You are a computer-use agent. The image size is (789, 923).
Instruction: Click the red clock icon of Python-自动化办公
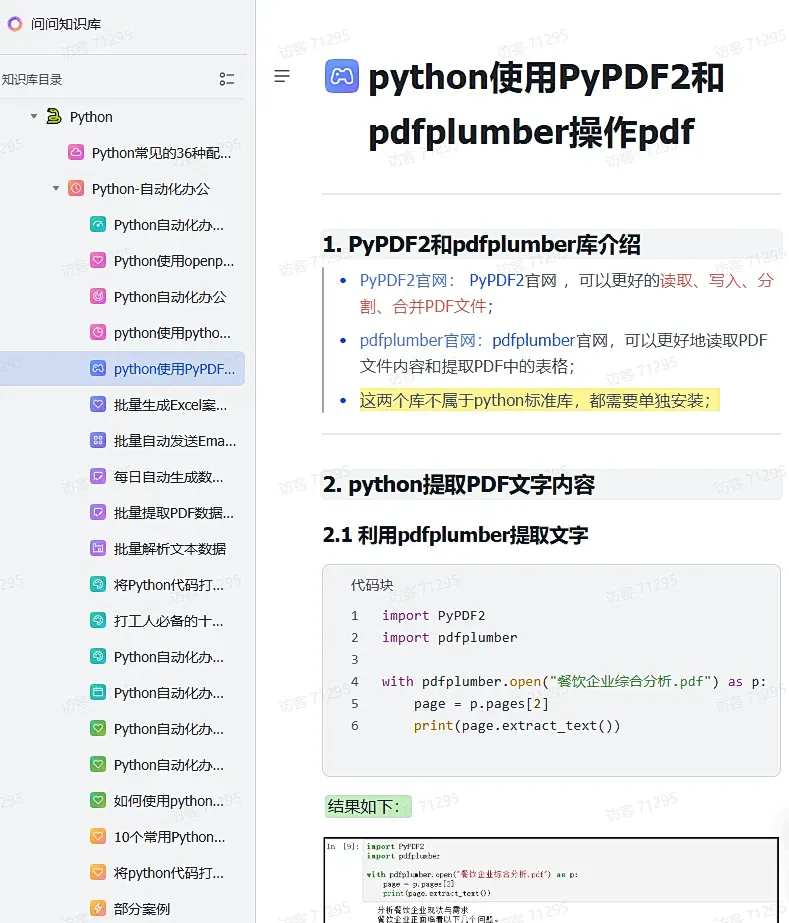pos(76,188)
